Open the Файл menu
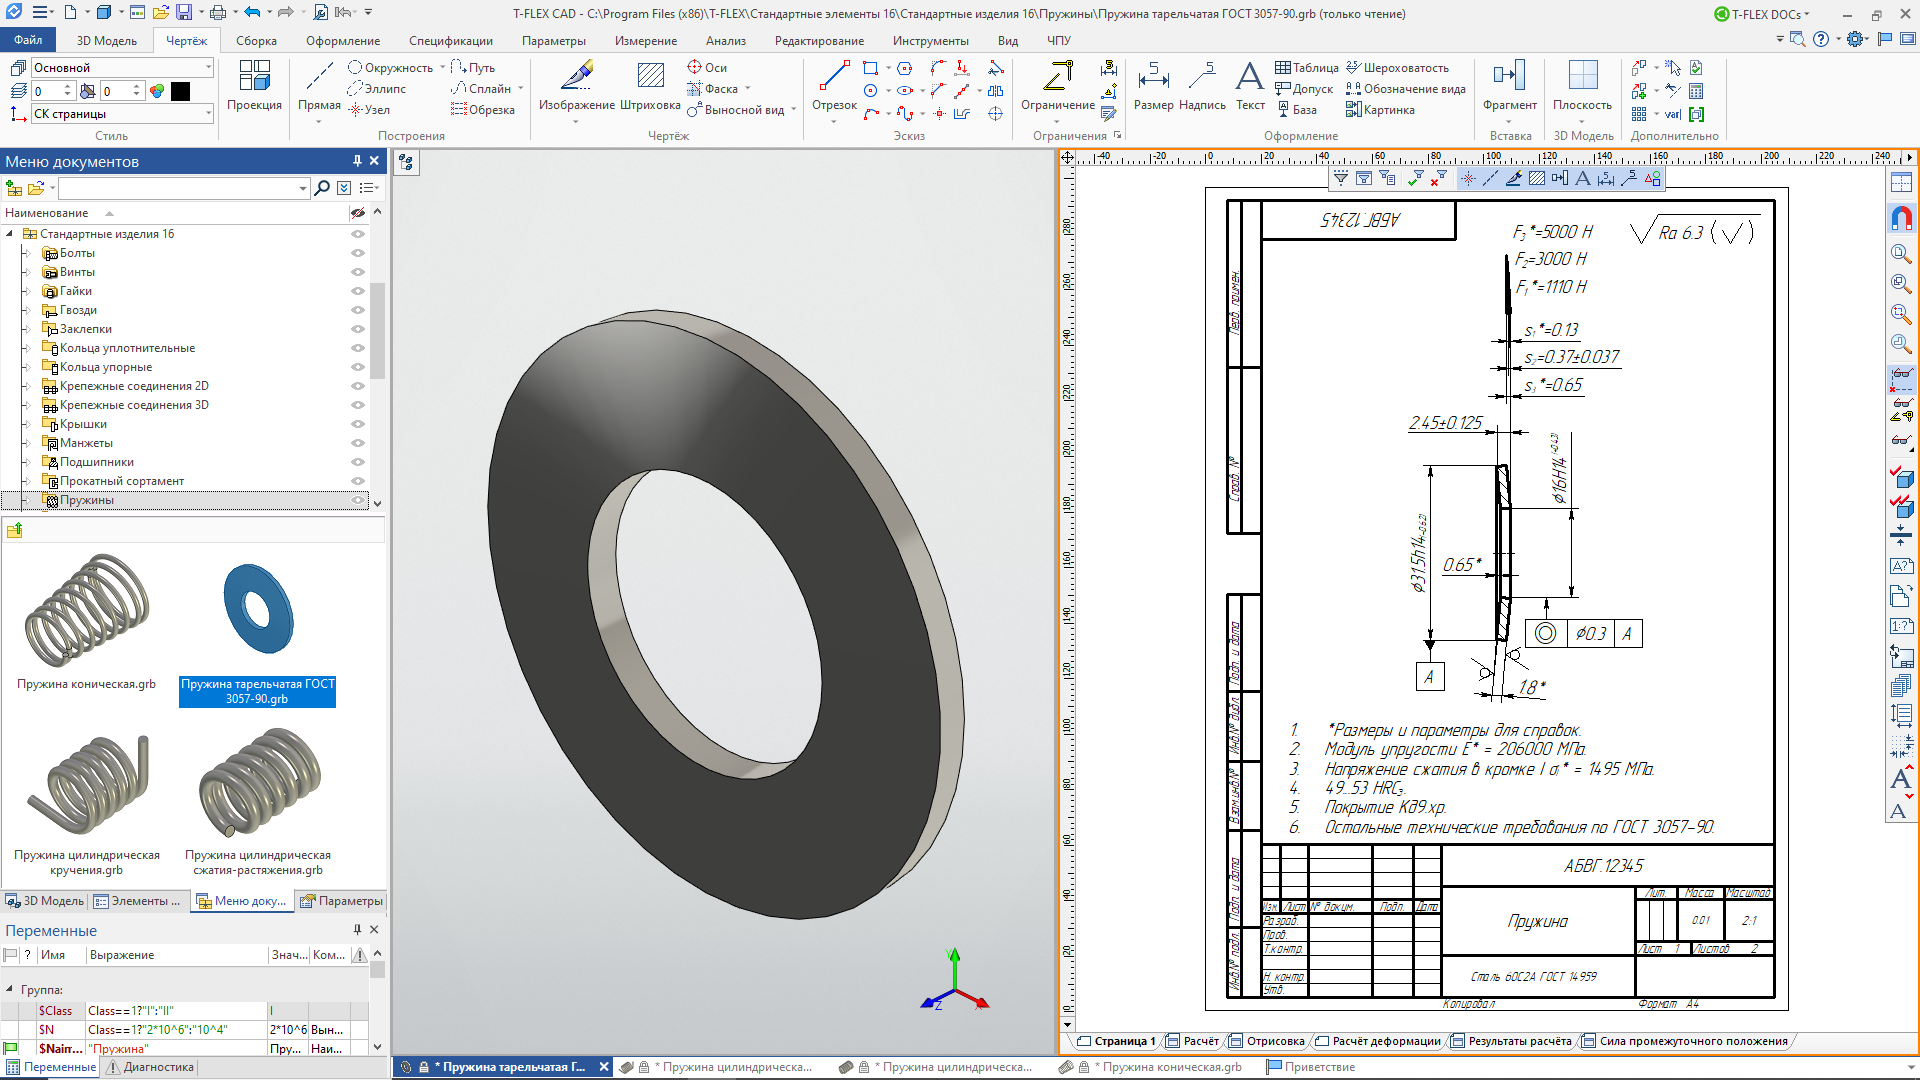1920x1080 pixels. (28, 40)
